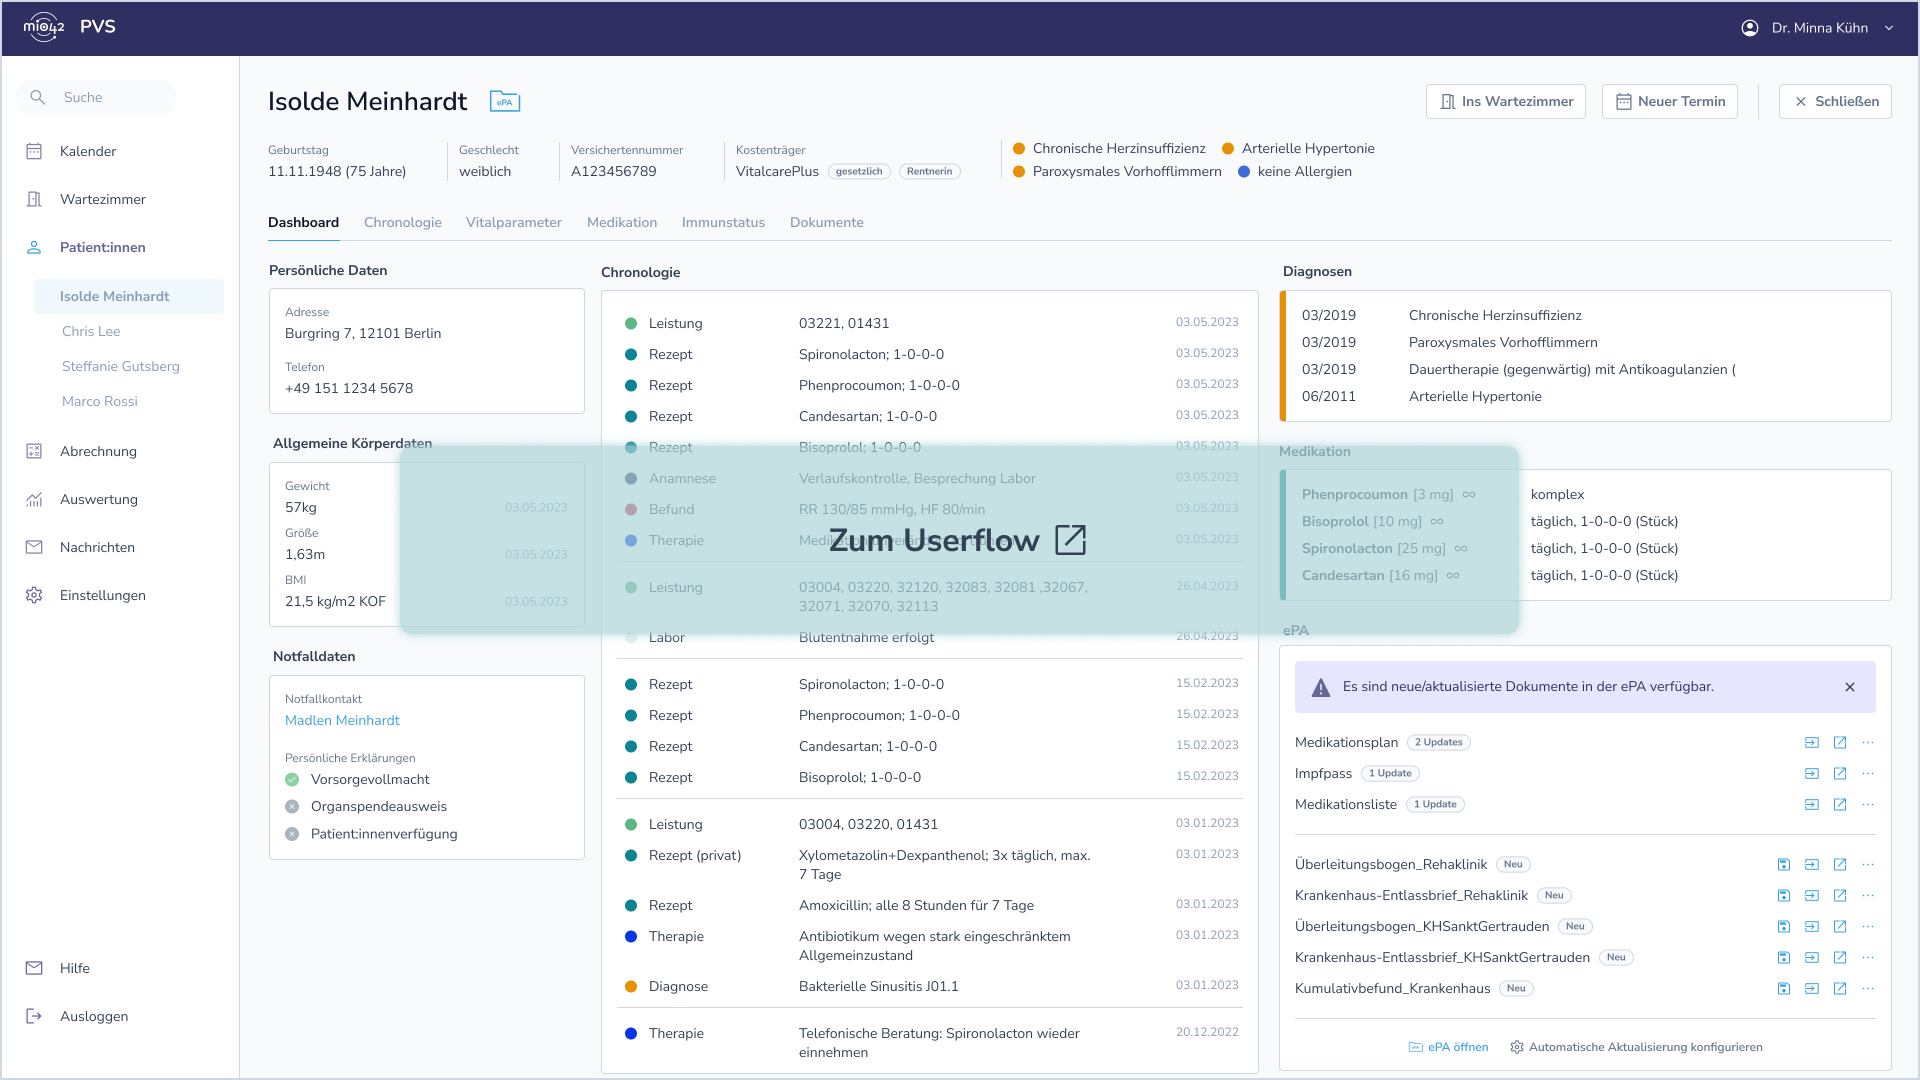Import Medikationsplan with arrow icon
This screenshot has height=1080, width=1920.
[1811, 743]
